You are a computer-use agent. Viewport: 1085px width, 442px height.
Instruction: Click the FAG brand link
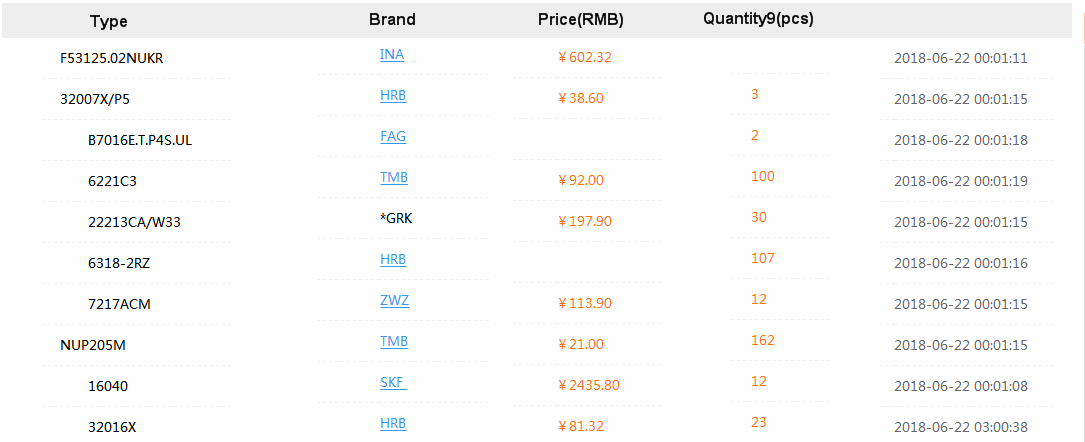[x=393, y=137]
